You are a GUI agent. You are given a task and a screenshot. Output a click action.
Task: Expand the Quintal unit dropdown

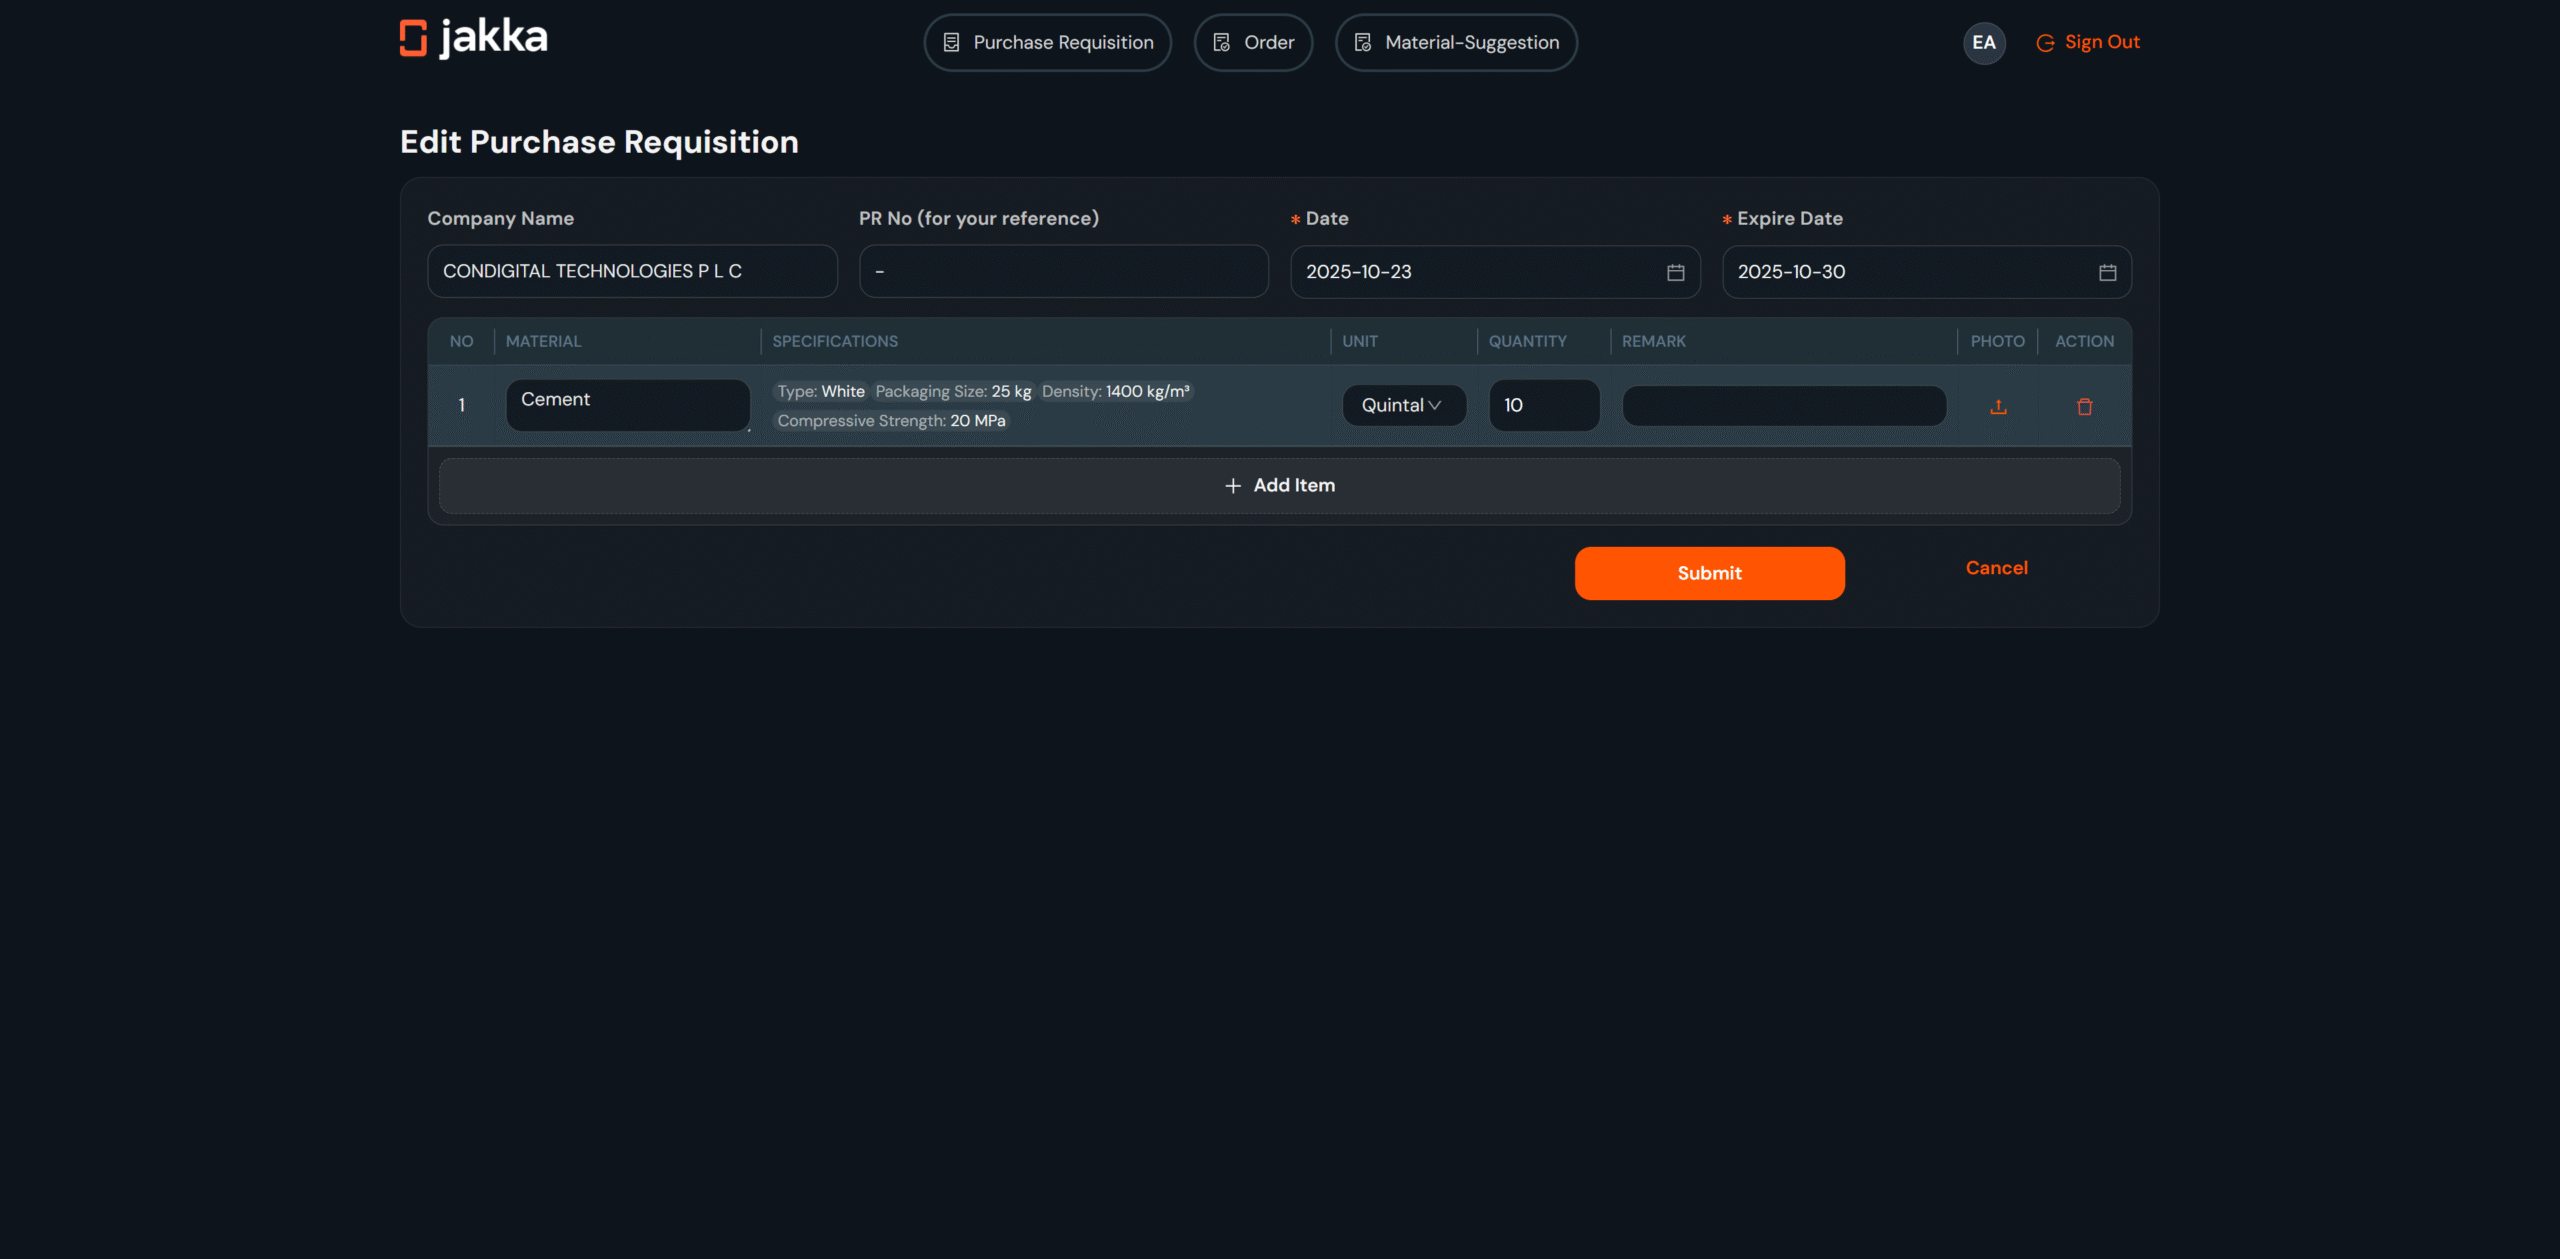click(x=1404, y=405)
